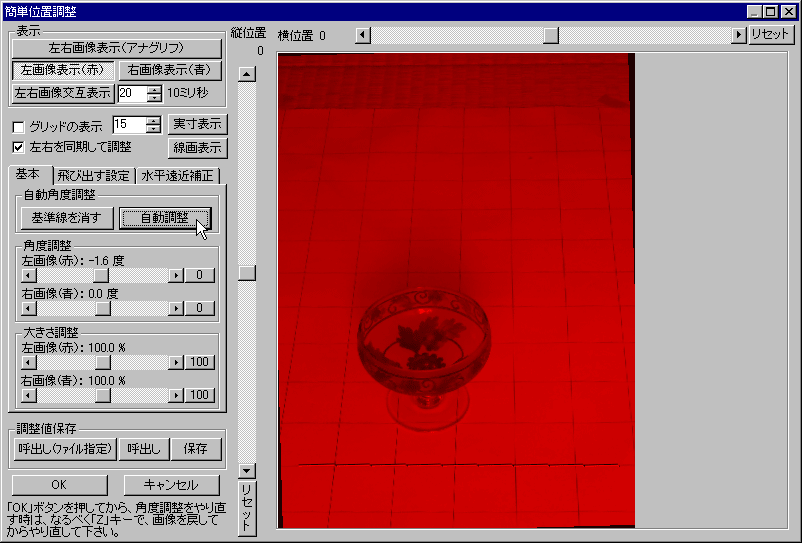Image resolution: width=802 pixels, height=543 pixels.
Task: Open the 飛び出す設定 tab
Action: [x=93, y=176]
